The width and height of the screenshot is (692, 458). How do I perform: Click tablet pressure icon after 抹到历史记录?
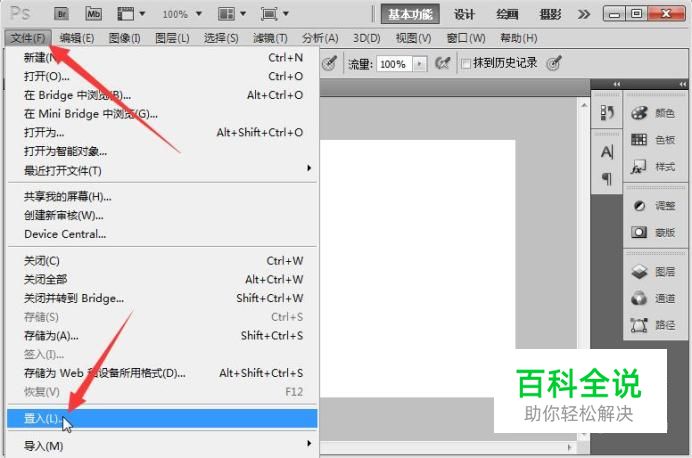(554, 64)
